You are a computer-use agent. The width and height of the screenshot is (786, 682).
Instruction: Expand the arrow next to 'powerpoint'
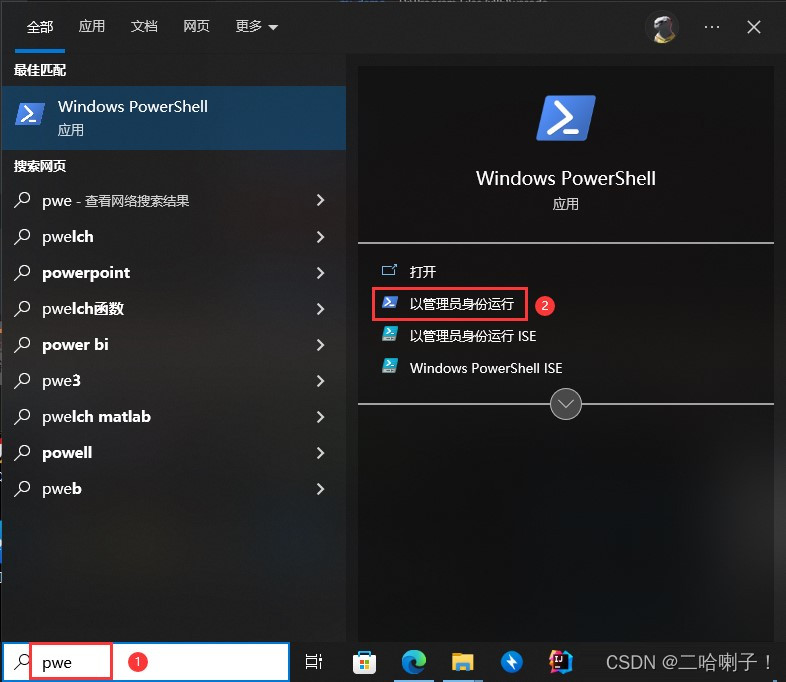tap(321, 273)
